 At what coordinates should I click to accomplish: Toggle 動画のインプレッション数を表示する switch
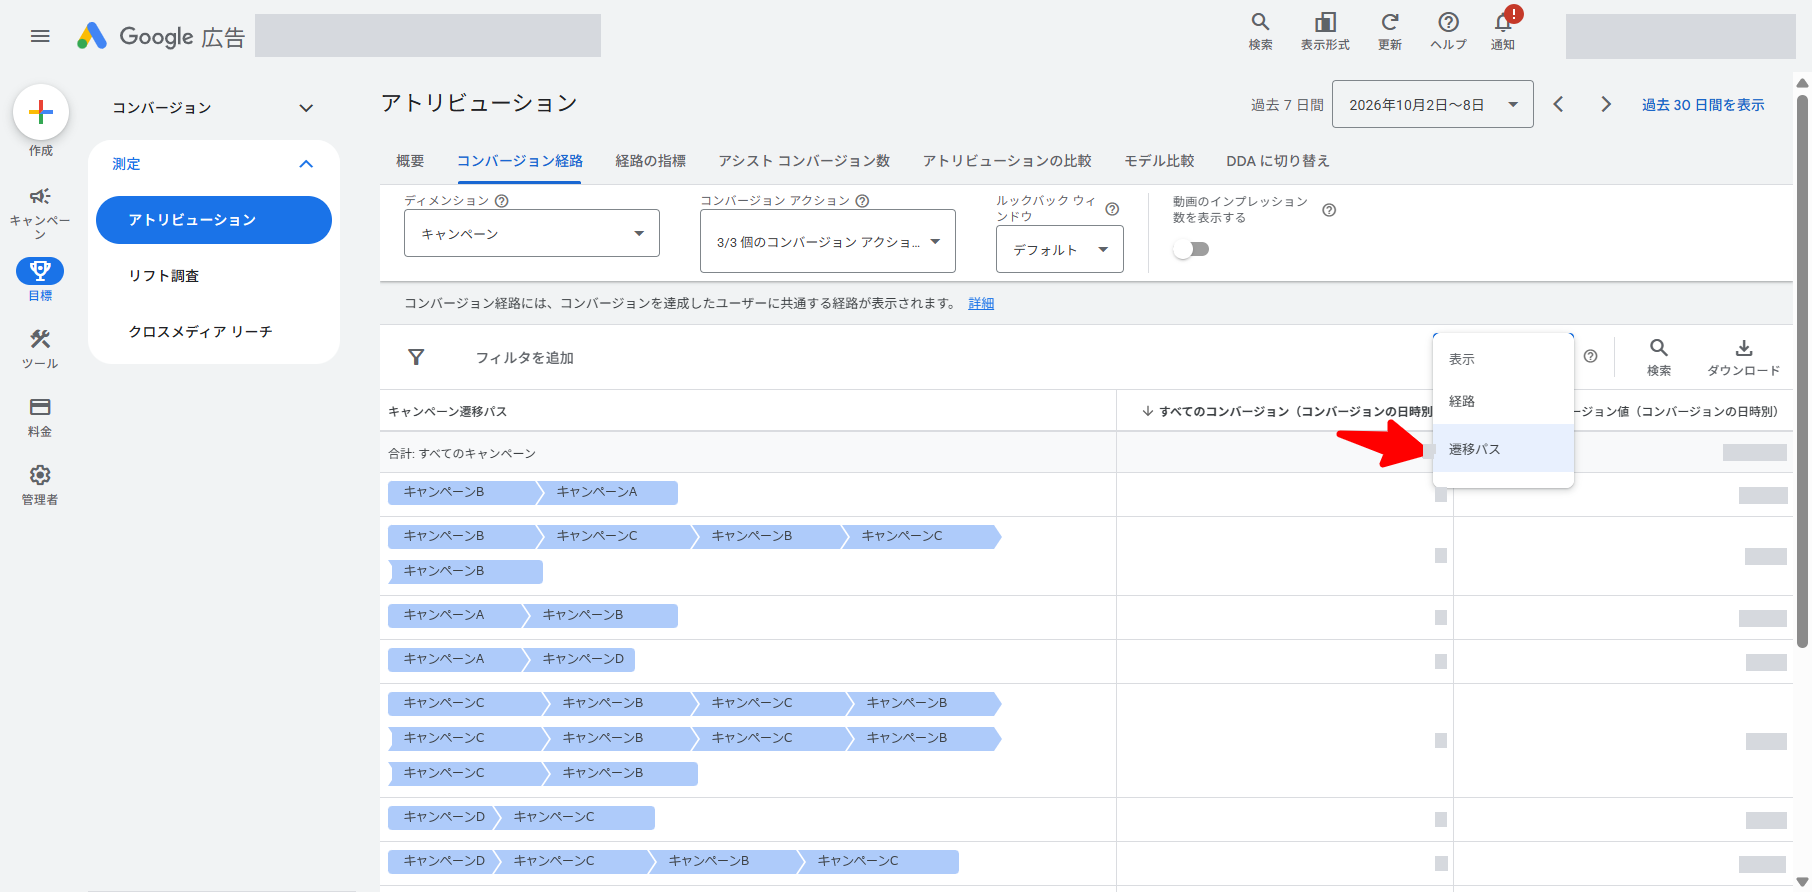(1191, 249)
